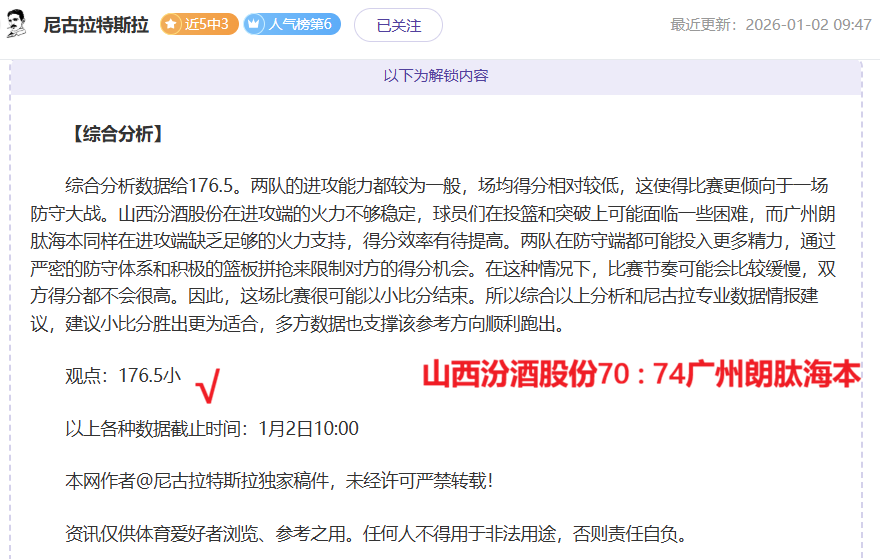Click the crown icon in the blue badge
This screenshot has height=559, width=880.
(255, 25)
